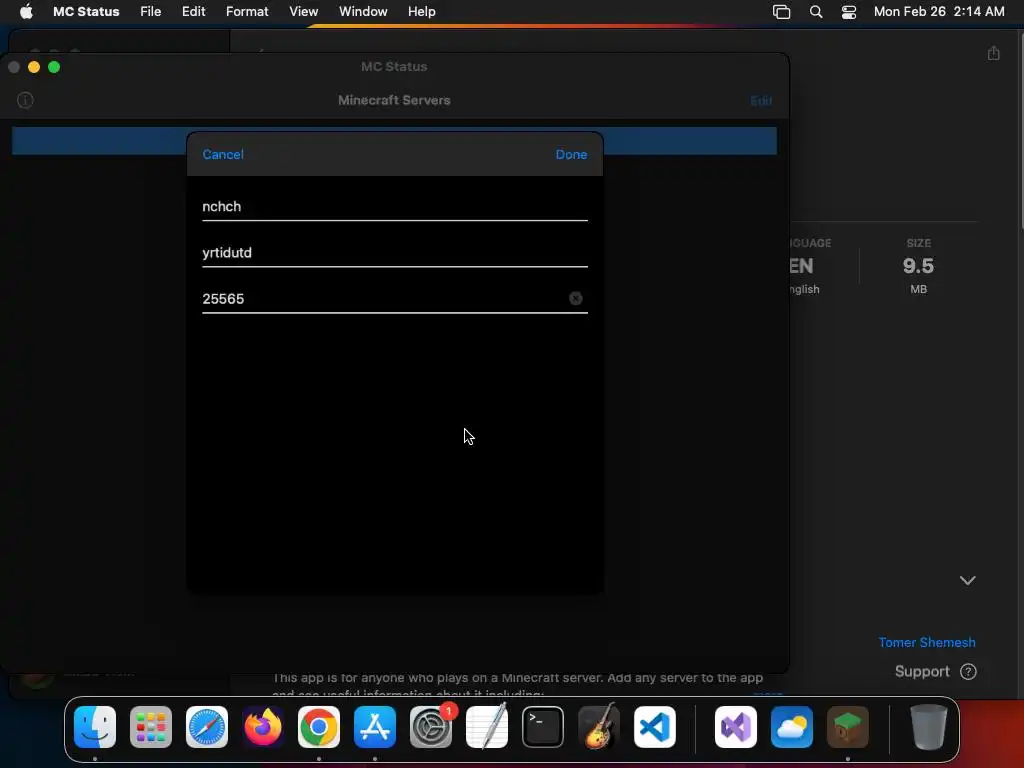Open the Trash from the Dock

point(929,727)
